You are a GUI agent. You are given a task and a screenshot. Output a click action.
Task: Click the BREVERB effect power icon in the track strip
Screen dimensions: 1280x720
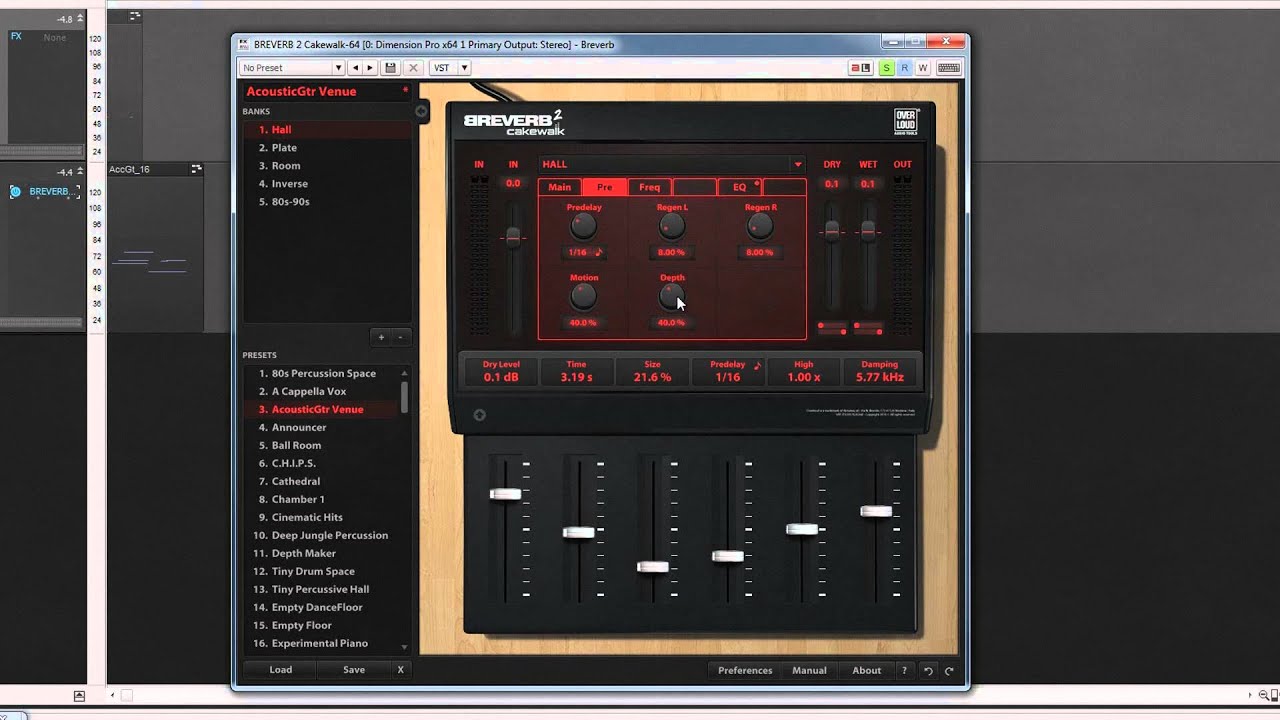coord(15,191)
